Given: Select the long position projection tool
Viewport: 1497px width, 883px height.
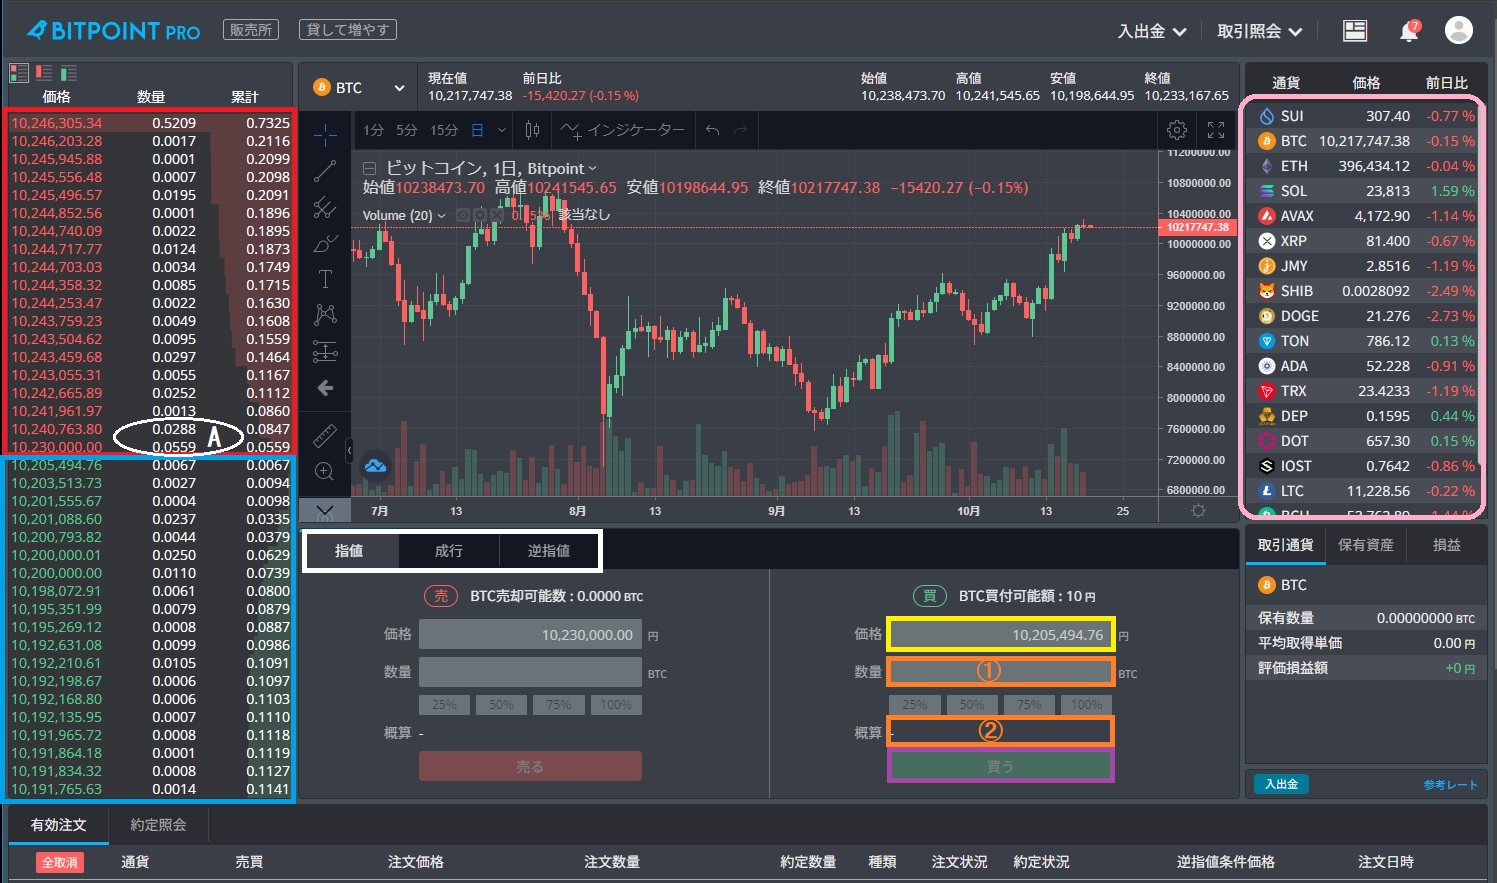Looking at the screenshot, I should 325,351.
